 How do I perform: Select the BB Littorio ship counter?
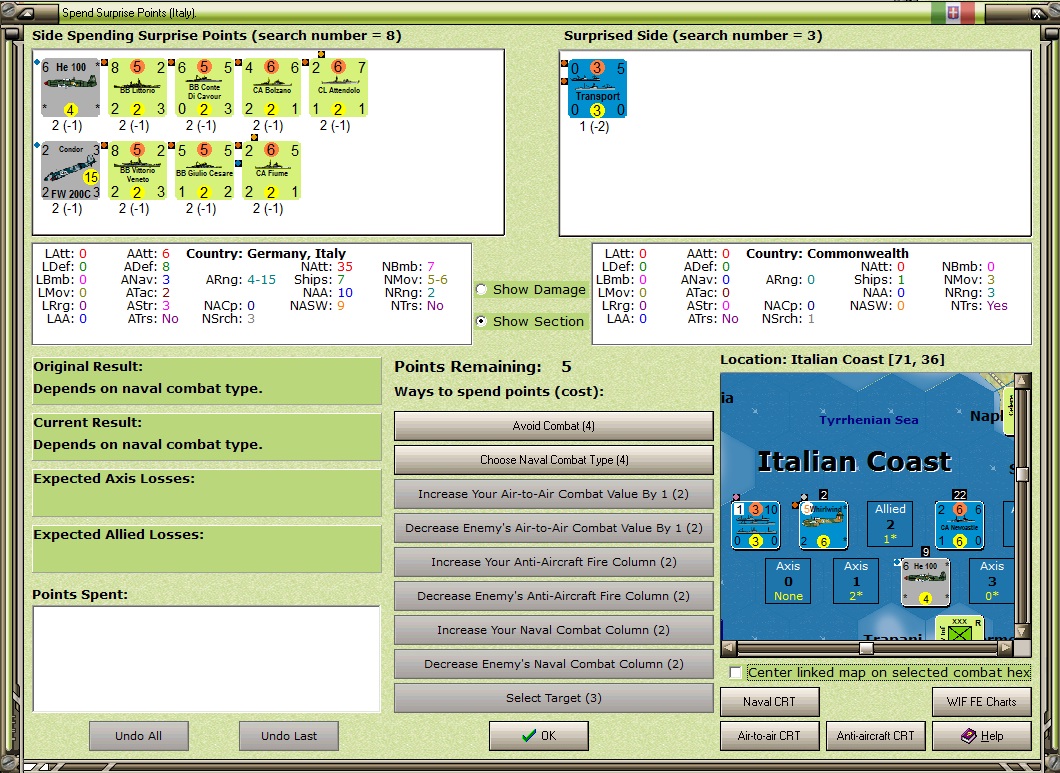point(138,88)
